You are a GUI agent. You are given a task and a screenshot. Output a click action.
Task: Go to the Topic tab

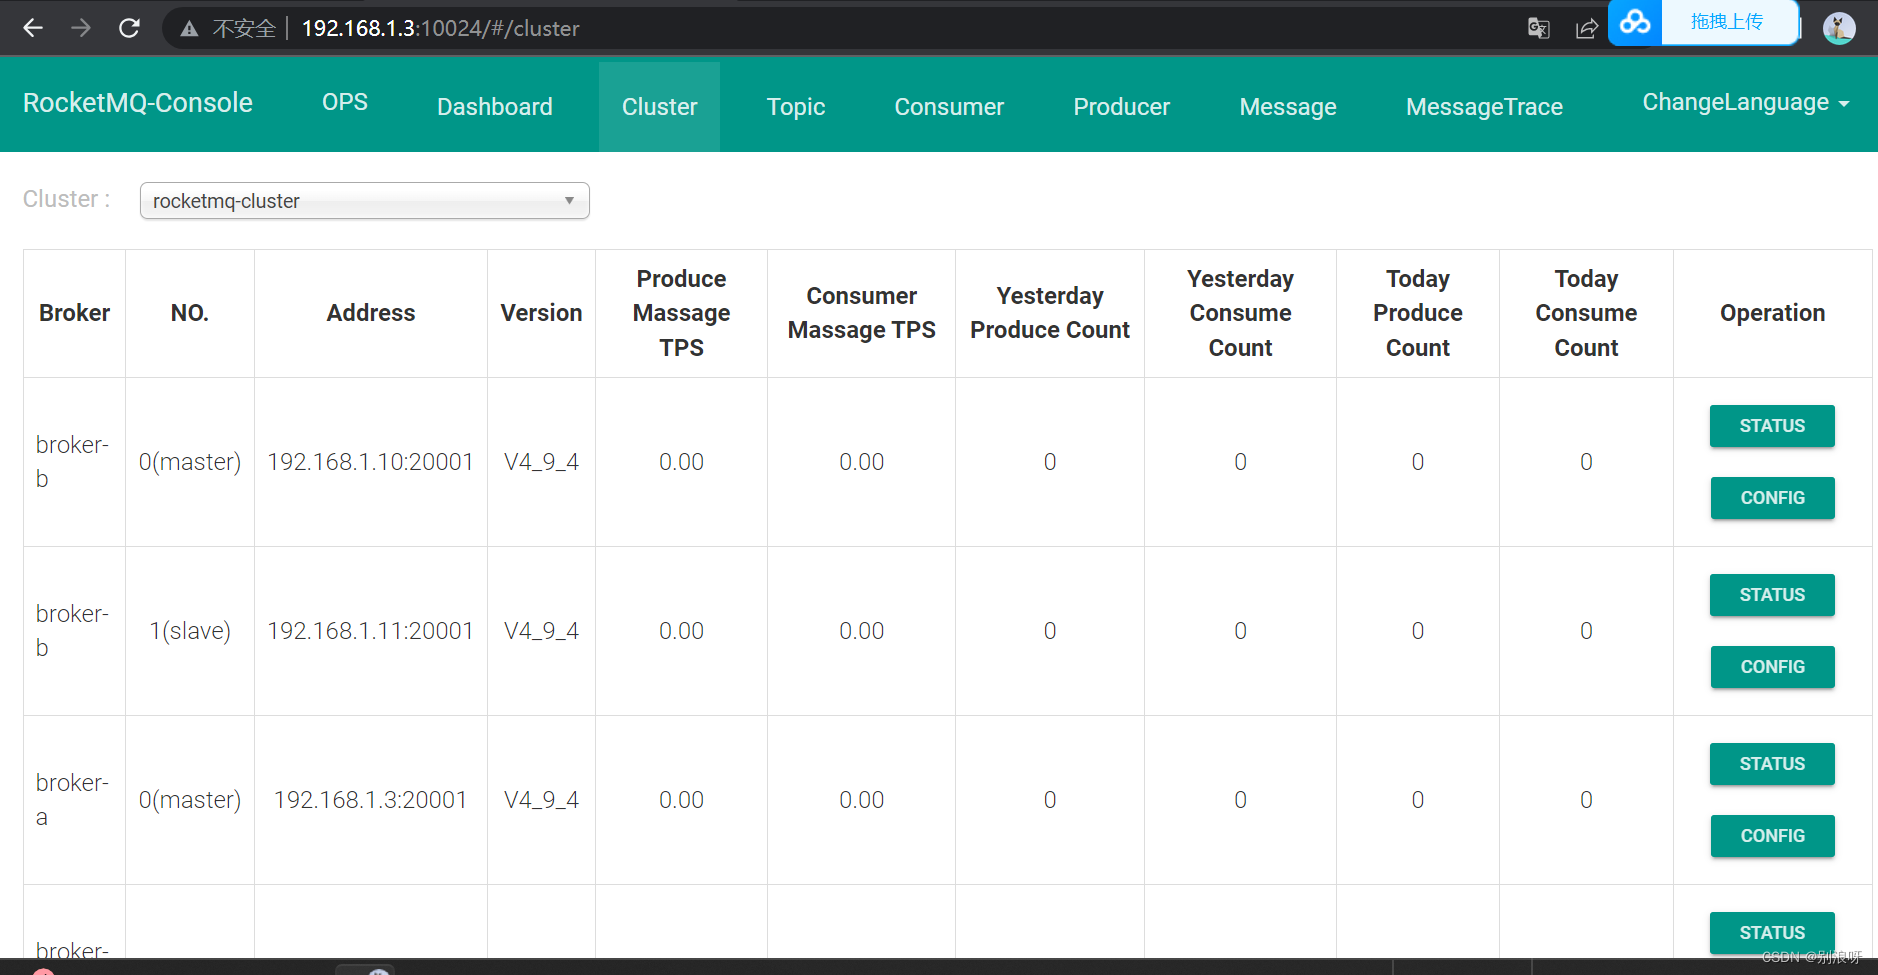[796, 106]
